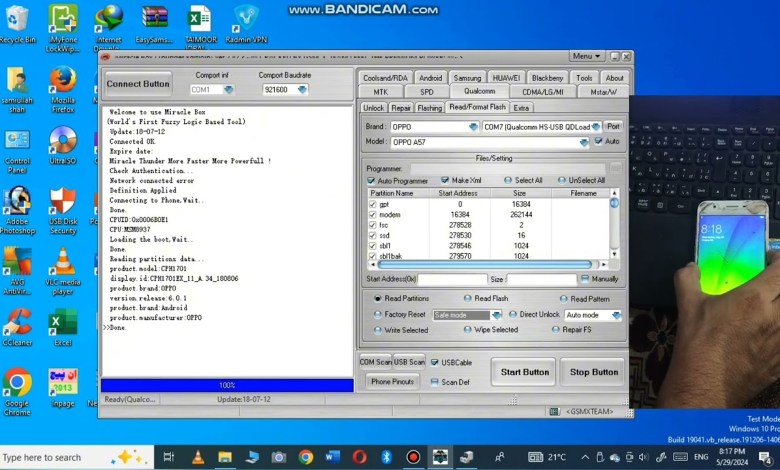The image size is (780, 470).
Task: Open the Extra sub-tab
Action: coord(521,107)
